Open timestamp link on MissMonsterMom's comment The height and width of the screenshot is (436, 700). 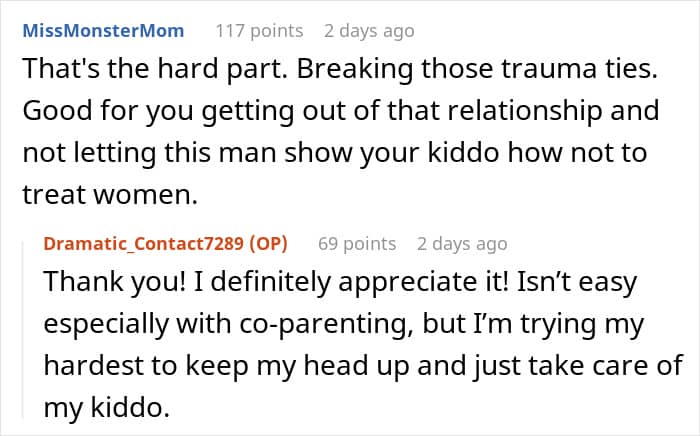369,31
